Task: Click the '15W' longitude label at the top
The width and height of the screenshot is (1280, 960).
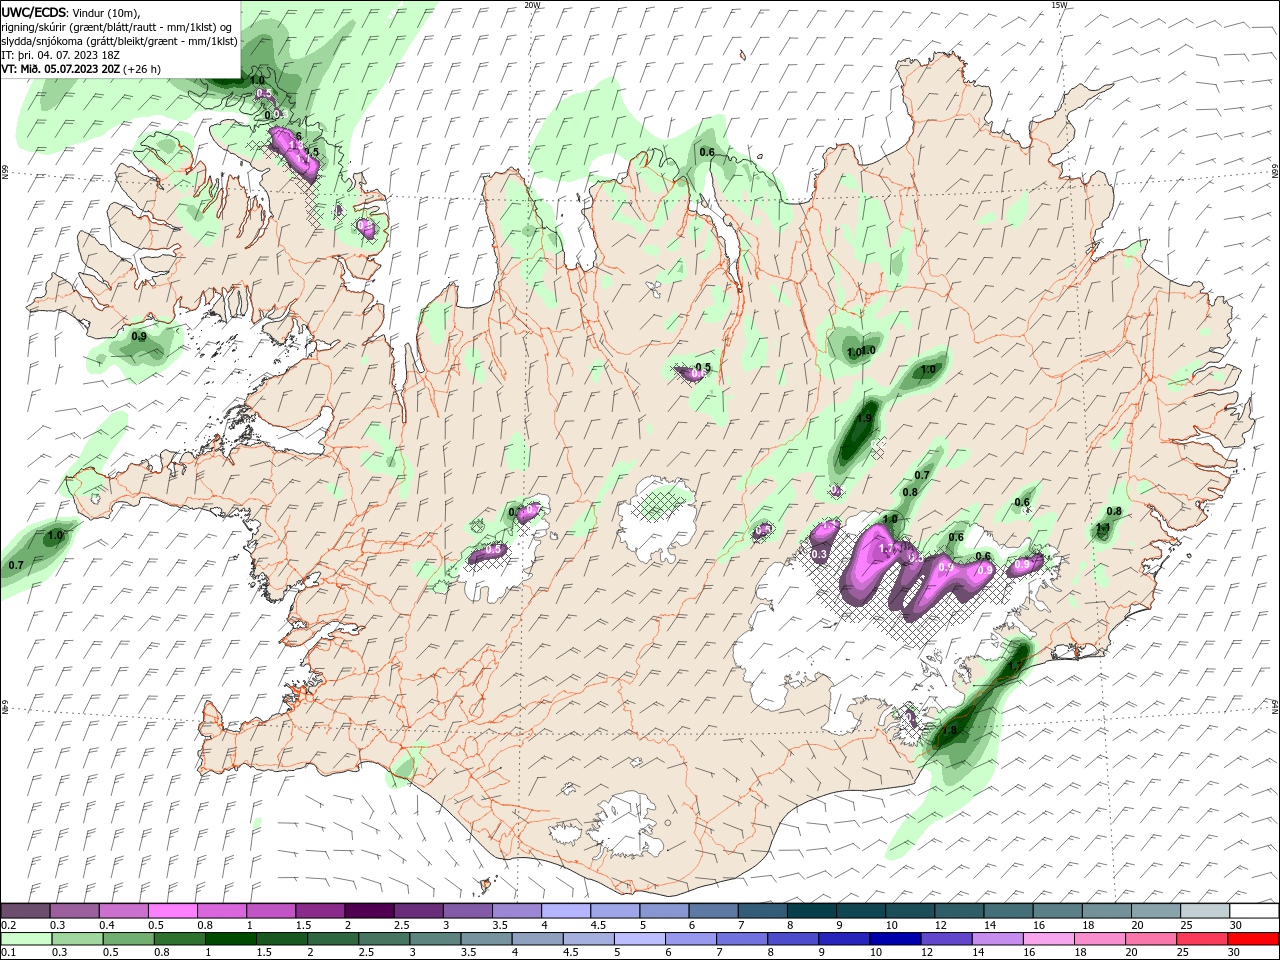Action: coord(1061,5)
